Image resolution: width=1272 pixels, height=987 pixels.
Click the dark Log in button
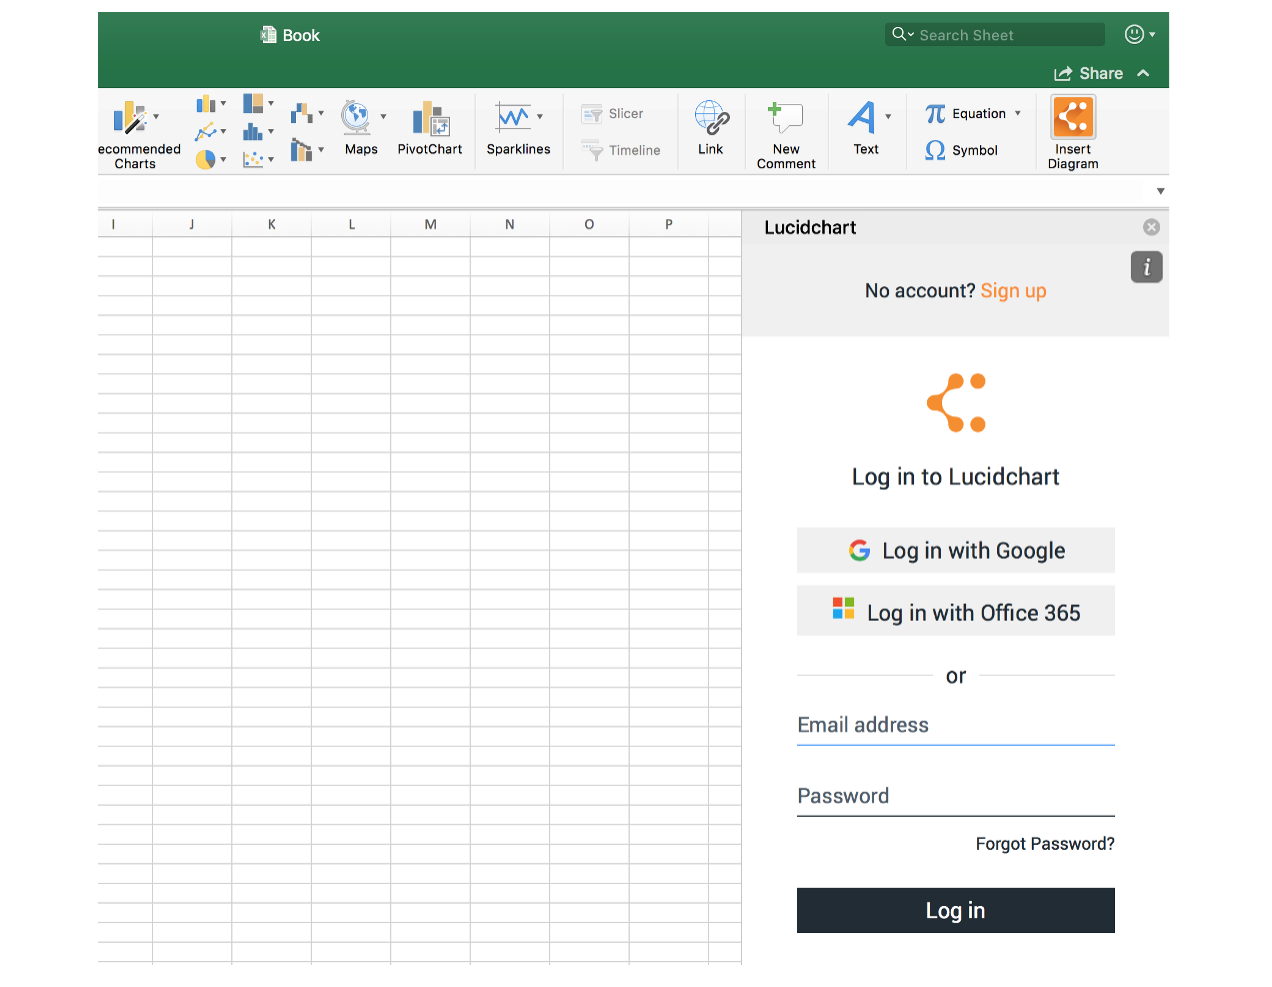[x=956, y=910]
